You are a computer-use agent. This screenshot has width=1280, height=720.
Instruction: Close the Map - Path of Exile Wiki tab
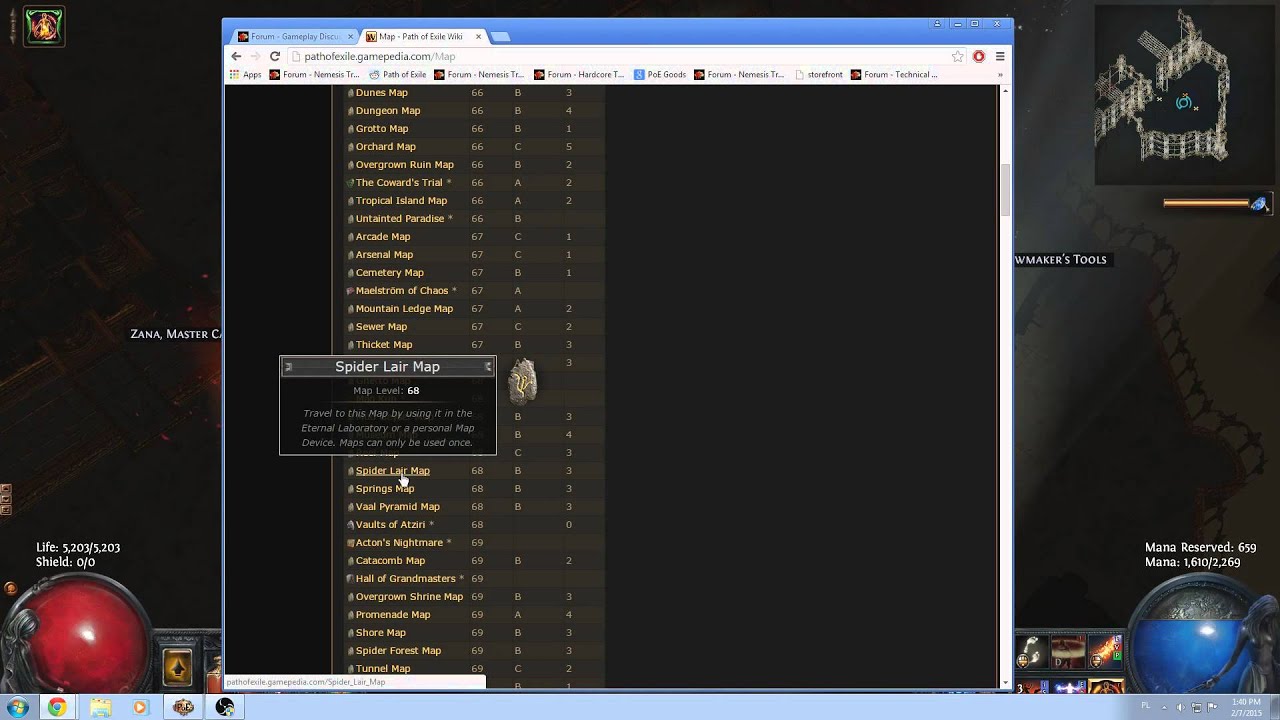coord(478,36)
